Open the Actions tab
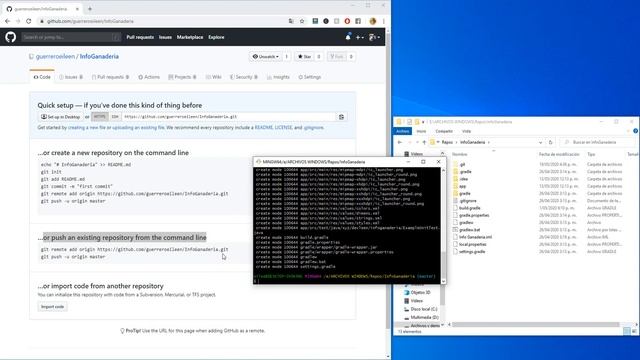This screenshot has height=360, width=640. [x=149, y=77]
